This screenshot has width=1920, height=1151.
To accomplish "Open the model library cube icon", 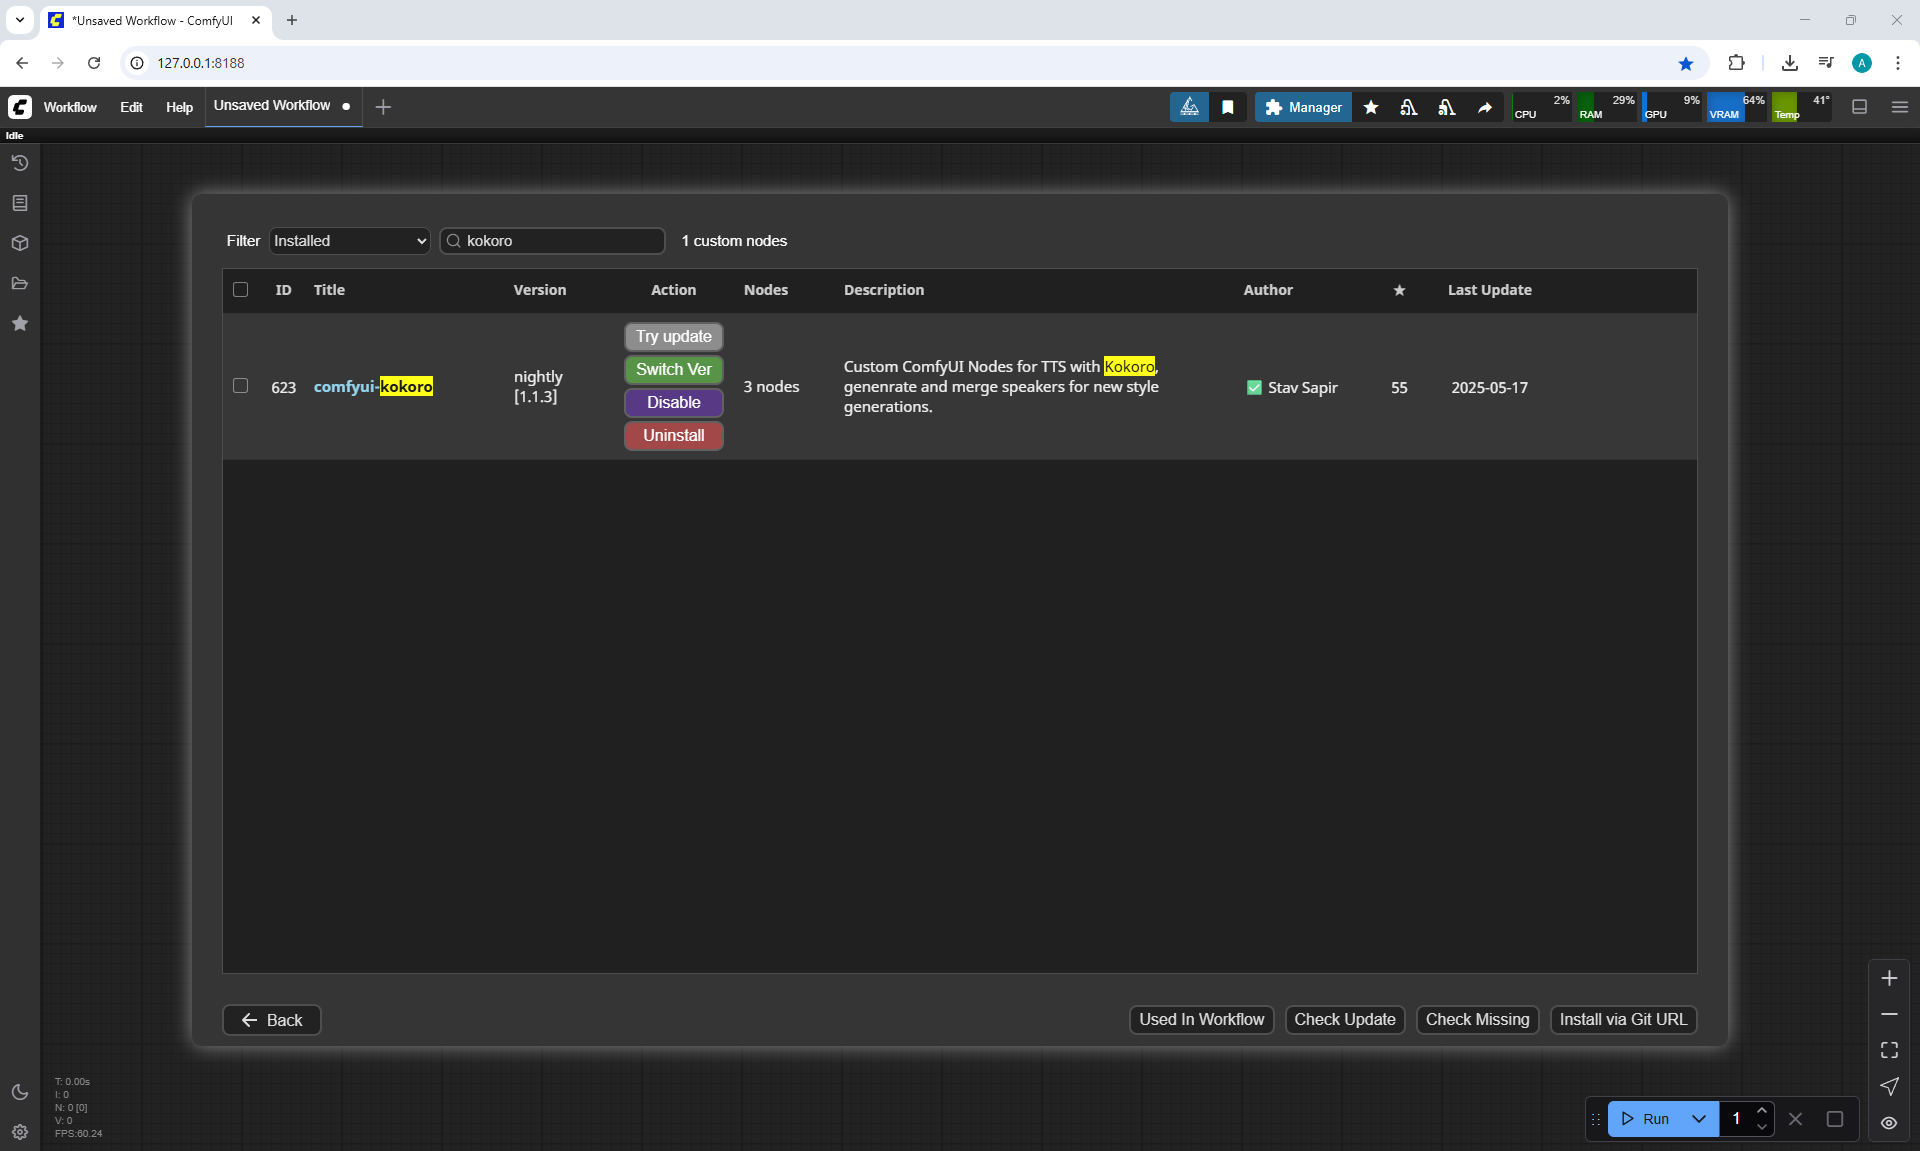I will [x=19, y=243].
